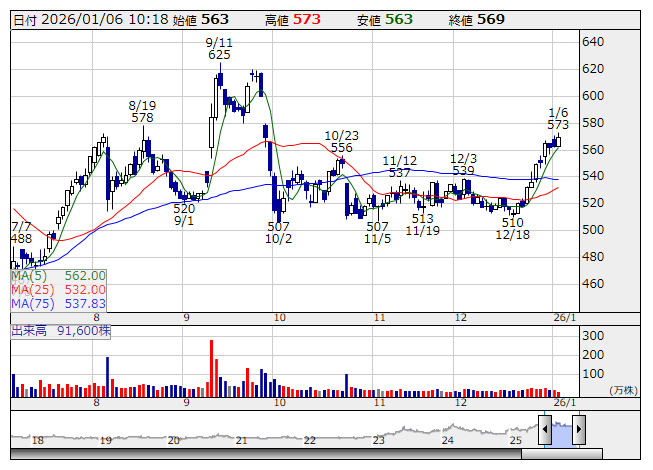
Task: Click the 7/7 488 low label
Action: pyautogui.click(x=21, y=233)
